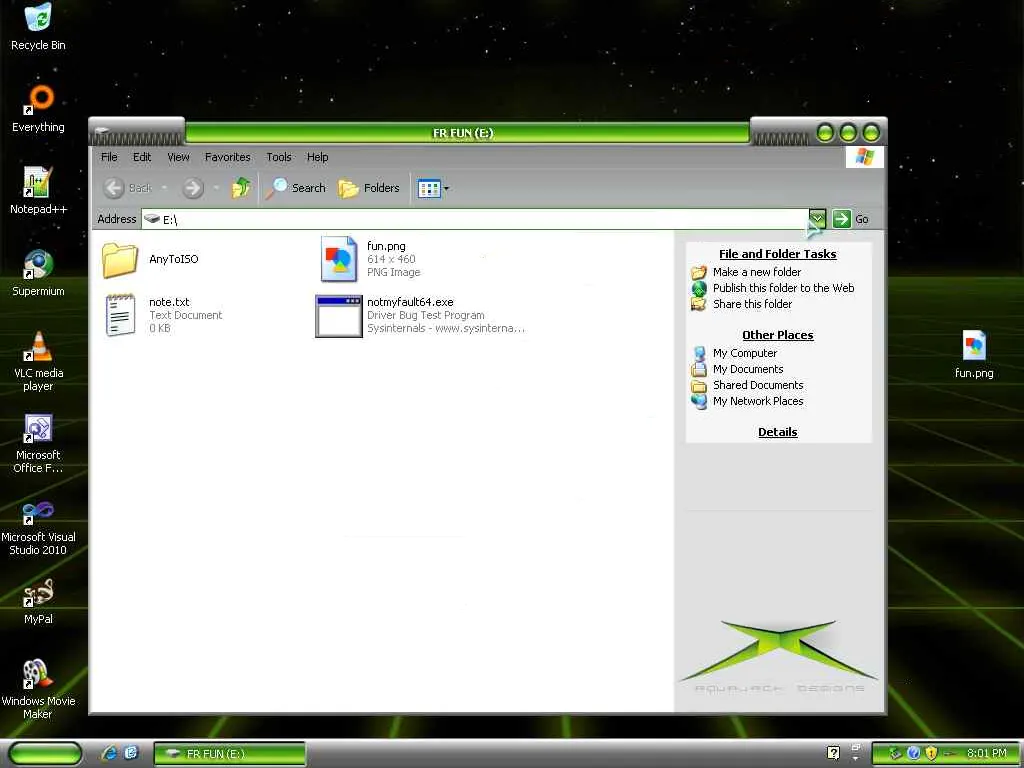Screen dimensions: 1024x768
Task: Click the FR FUN (E:) taskbar button
Action: (x=230, y=753)
